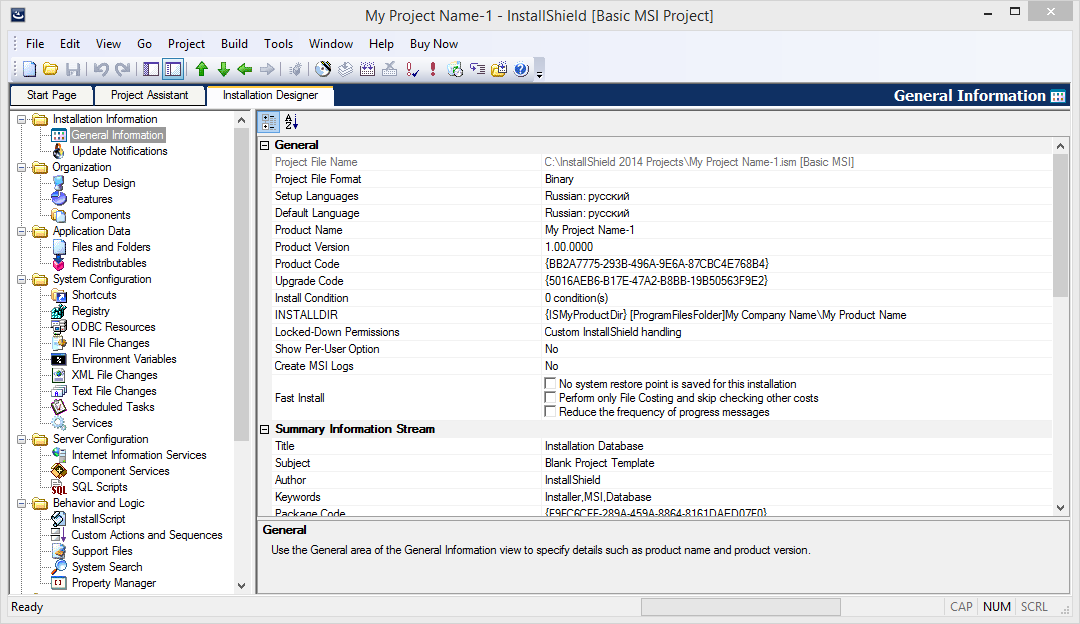Screen dimensions: 1080x624
Task: Click the gray forward arrow icon
Action: coord(267,69)
